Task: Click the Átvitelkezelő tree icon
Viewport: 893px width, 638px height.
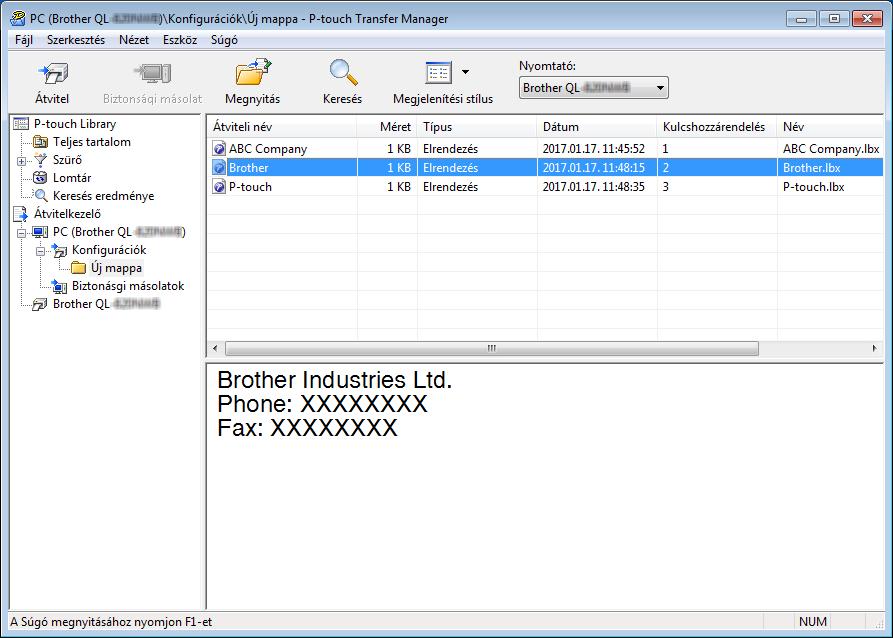Action: click(x=21, y=214)
